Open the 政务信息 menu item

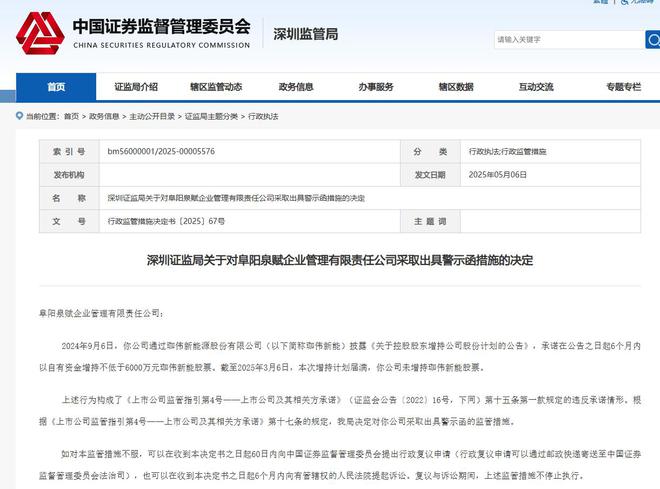(296, 87)
